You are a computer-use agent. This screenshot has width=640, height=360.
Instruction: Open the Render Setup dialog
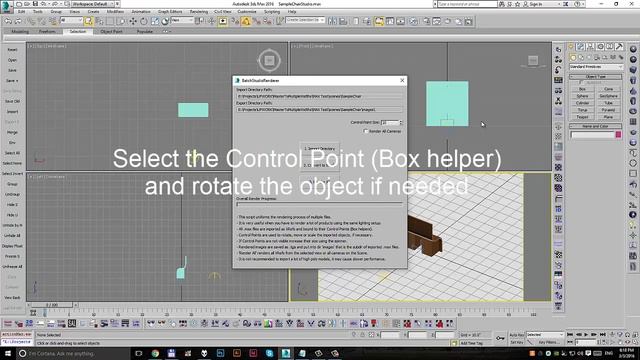[427, 21]
